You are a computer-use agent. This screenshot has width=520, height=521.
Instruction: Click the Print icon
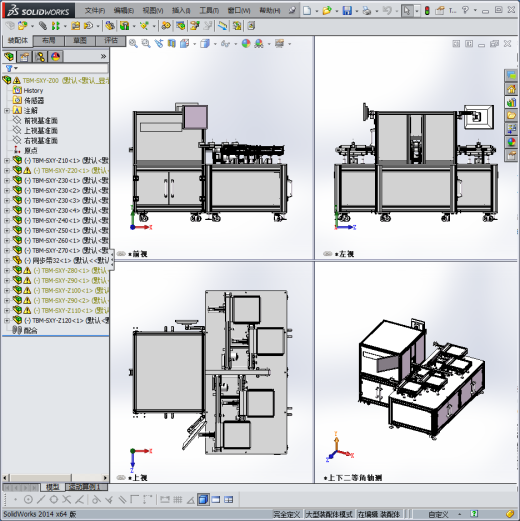(367, 11)
